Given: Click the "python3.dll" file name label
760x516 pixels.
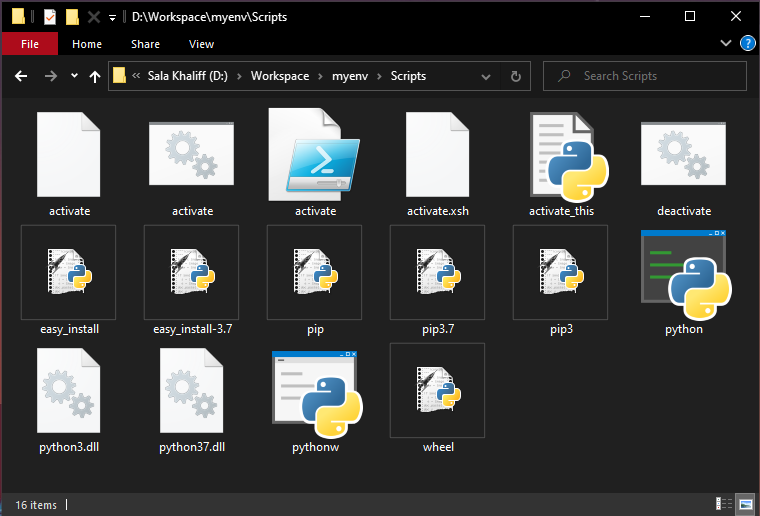Looking at the screenshot, I should point(69,447).
